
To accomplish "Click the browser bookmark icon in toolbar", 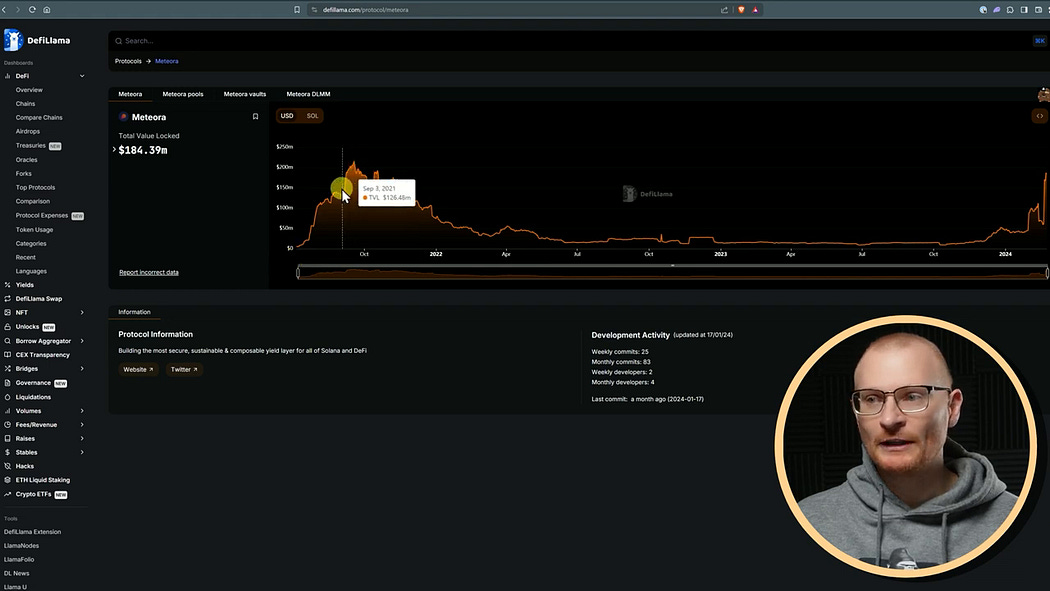I will coord(297,9).
